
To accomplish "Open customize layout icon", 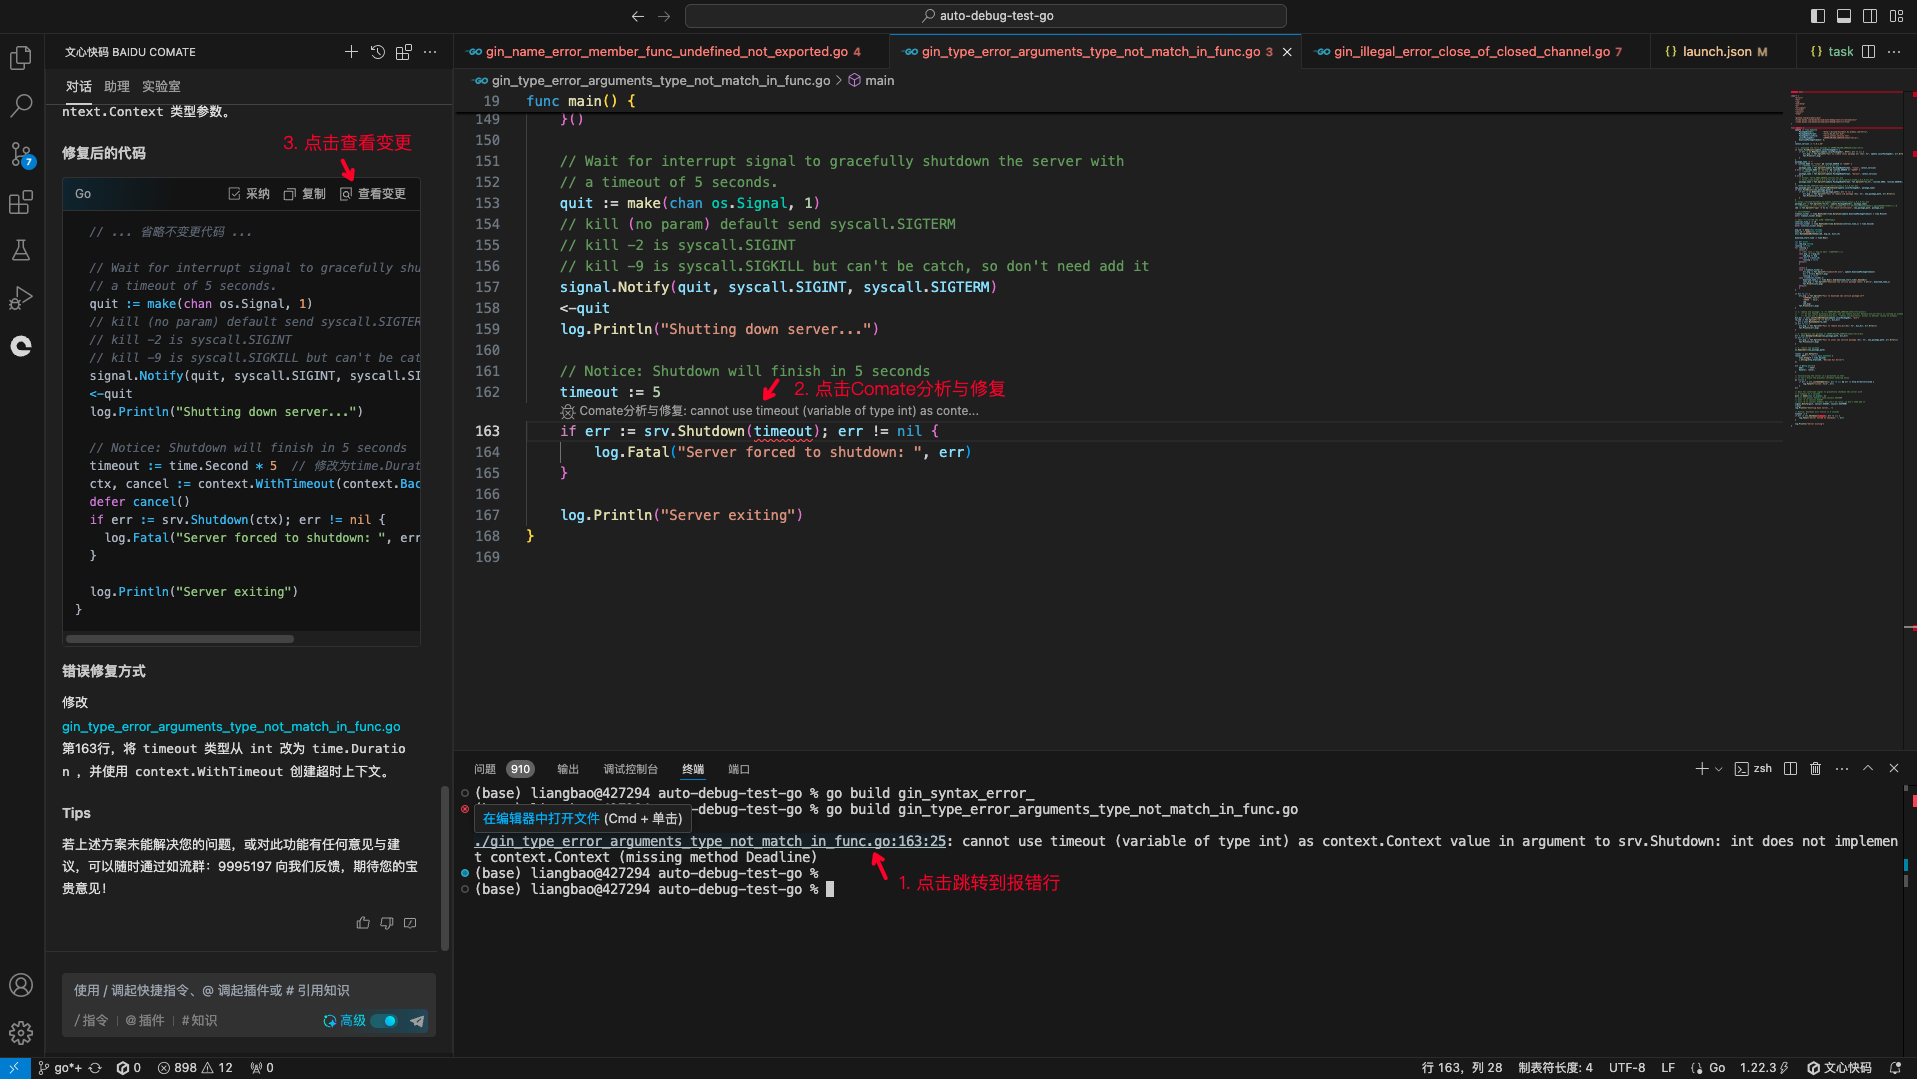I will (1897, 16).
